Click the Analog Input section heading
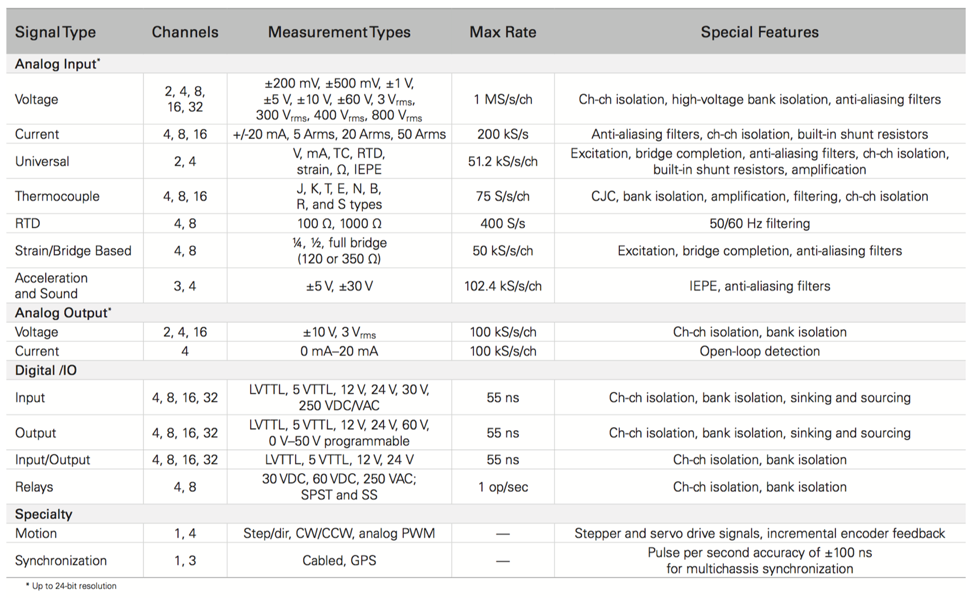975x598 pixels. coord(58,64)
